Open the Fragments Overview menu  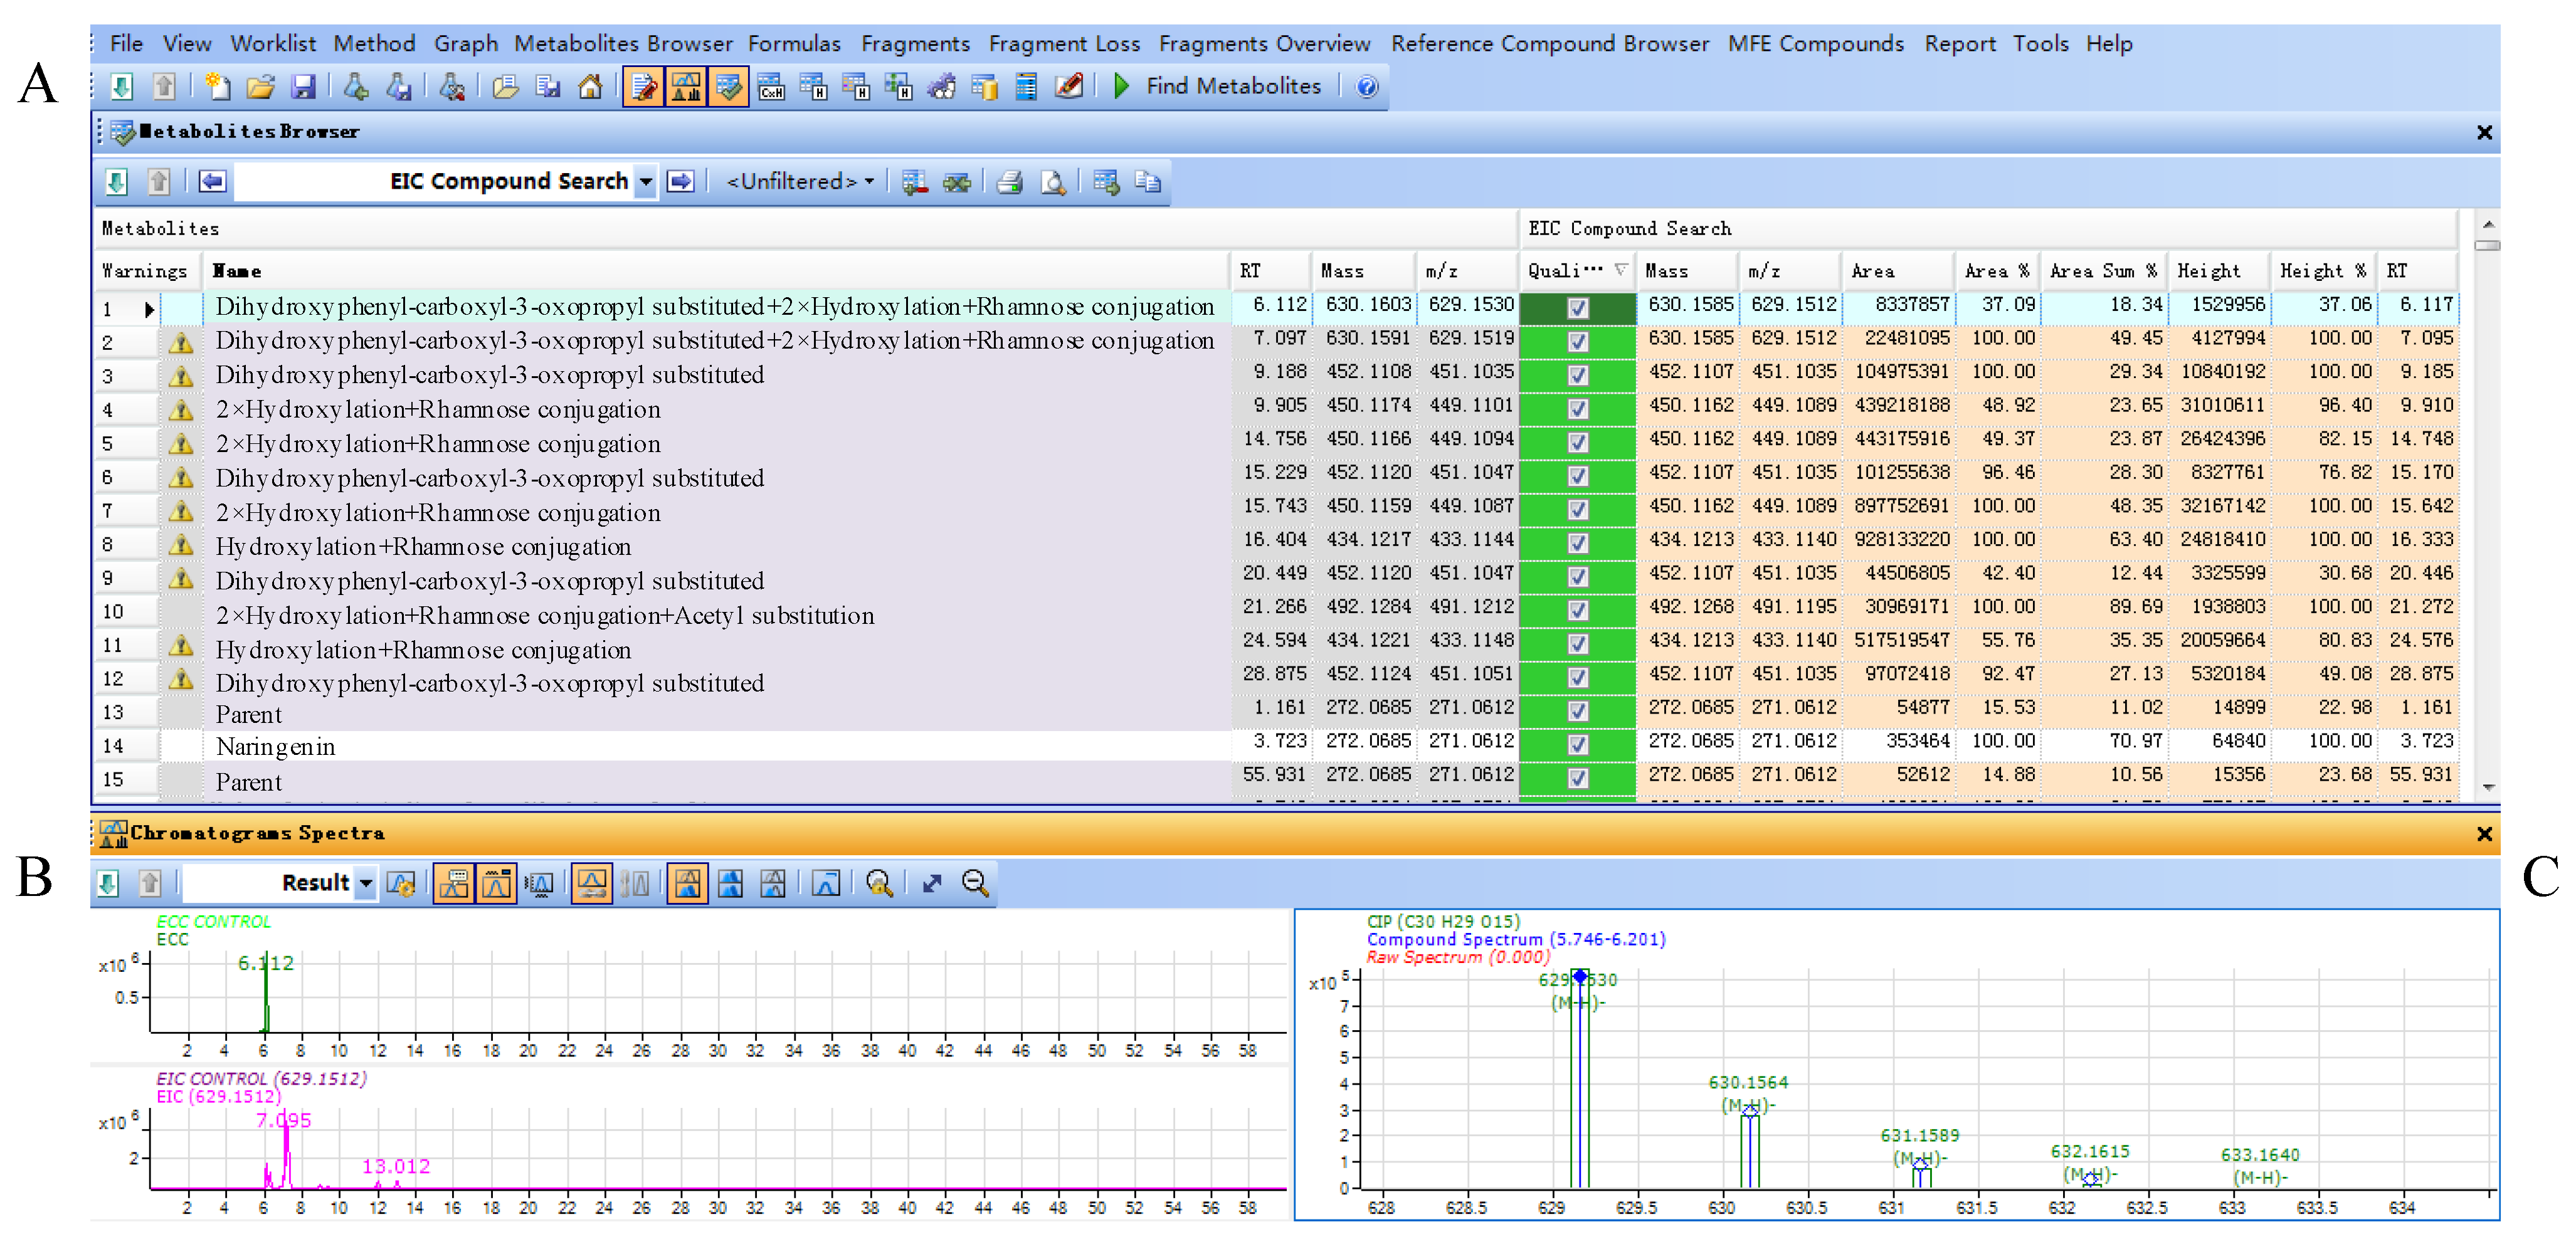[x=1264, y=44]
